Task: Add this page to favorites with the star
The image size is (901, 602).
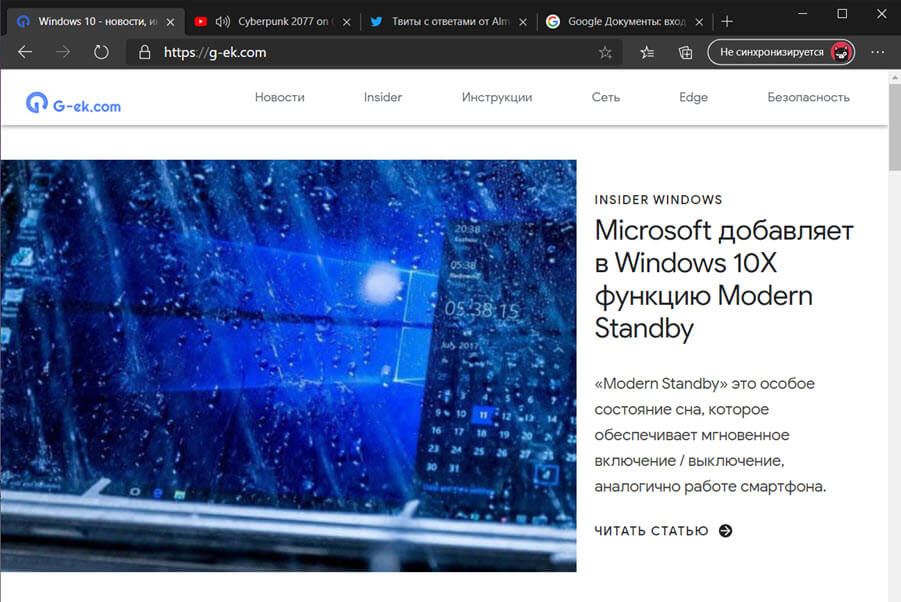Action: coord(605,52)
